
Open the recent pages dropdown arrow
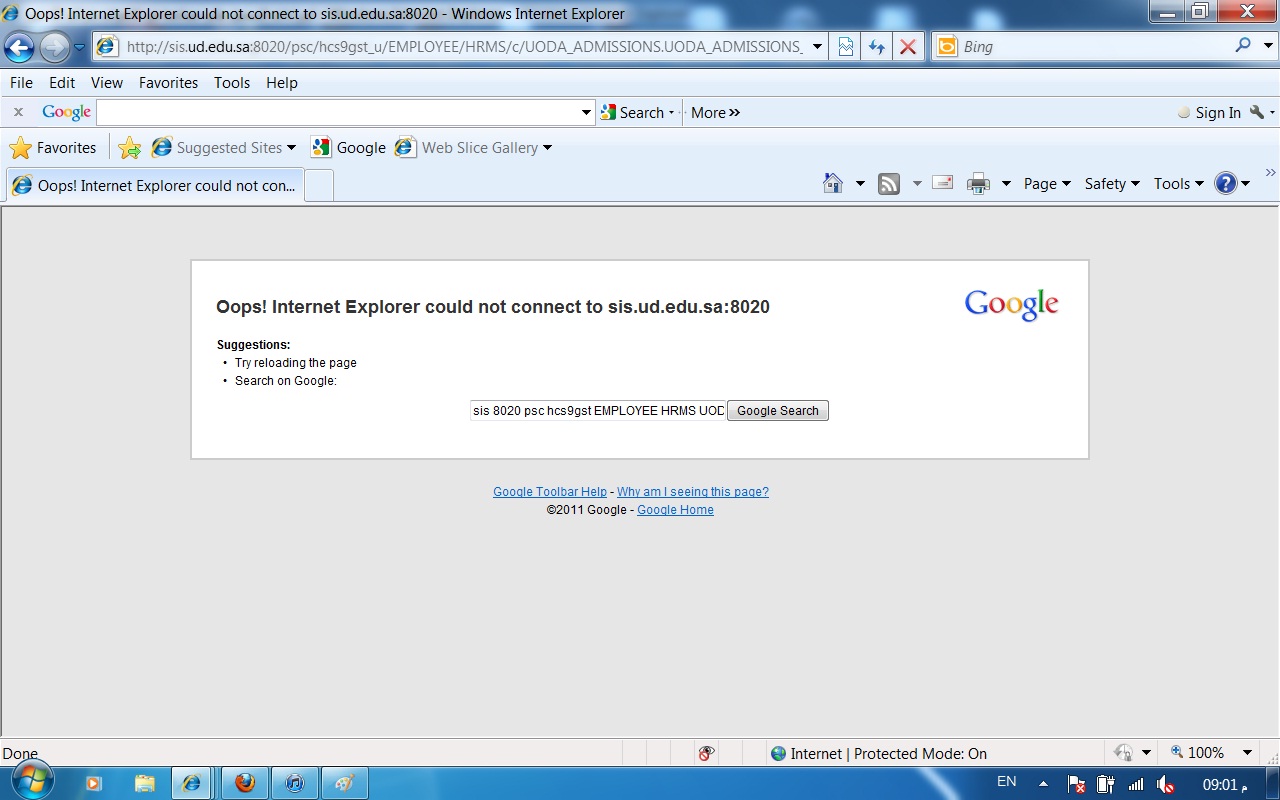80,47
